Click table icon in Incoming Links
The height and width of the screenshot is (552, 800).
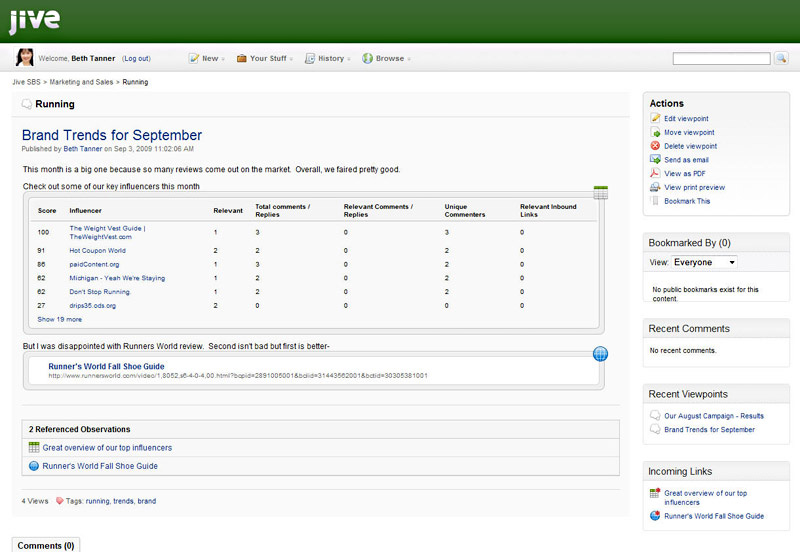pyautogui.click(x=655, y=493)
